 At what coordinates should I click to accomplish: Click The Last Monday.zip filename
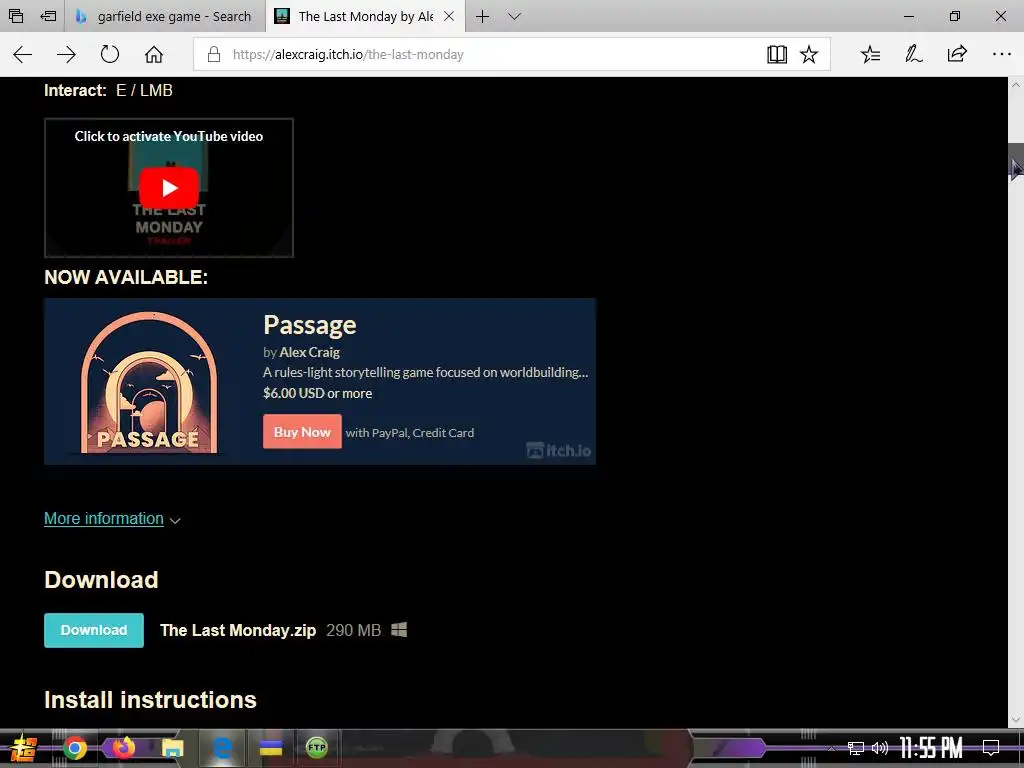[x=238, y=630]
